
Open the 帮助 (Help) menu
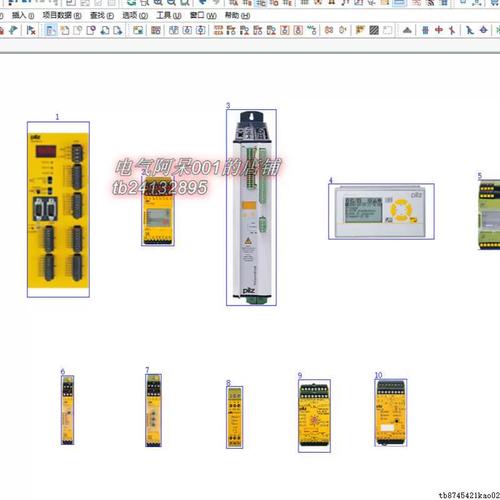pos(237,15)
